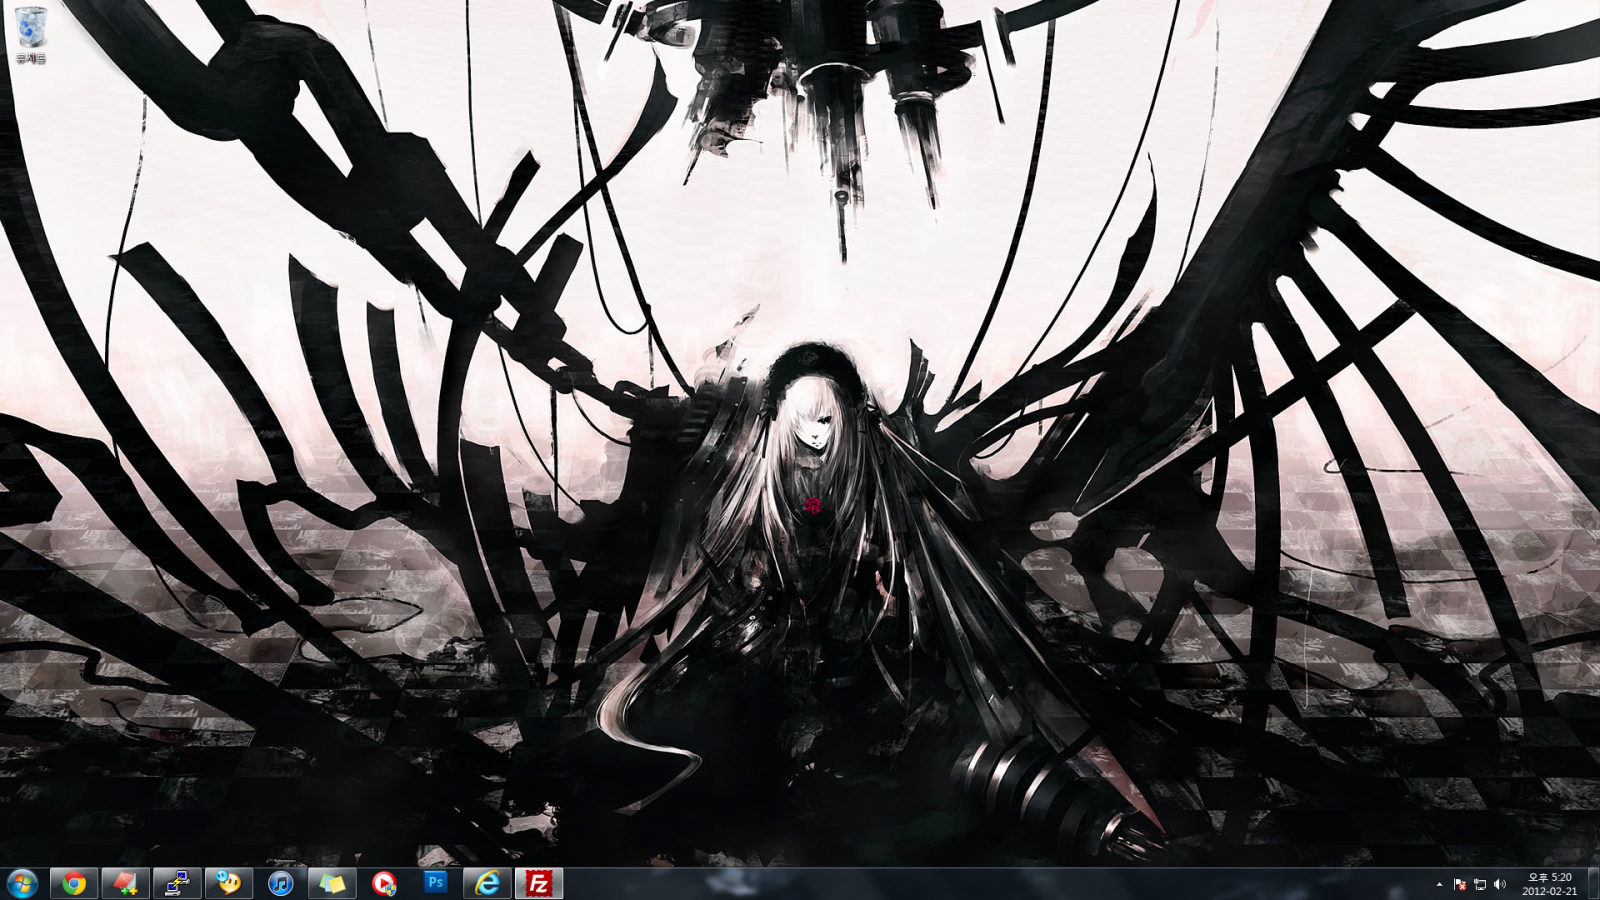Open the volume speaker control
The width and height of the screenshot is (1600, 900).
point(1499,884)
